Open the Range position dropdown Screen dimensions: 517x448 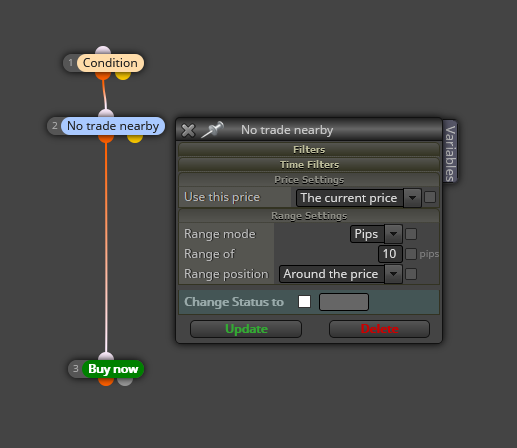(340, 274)
